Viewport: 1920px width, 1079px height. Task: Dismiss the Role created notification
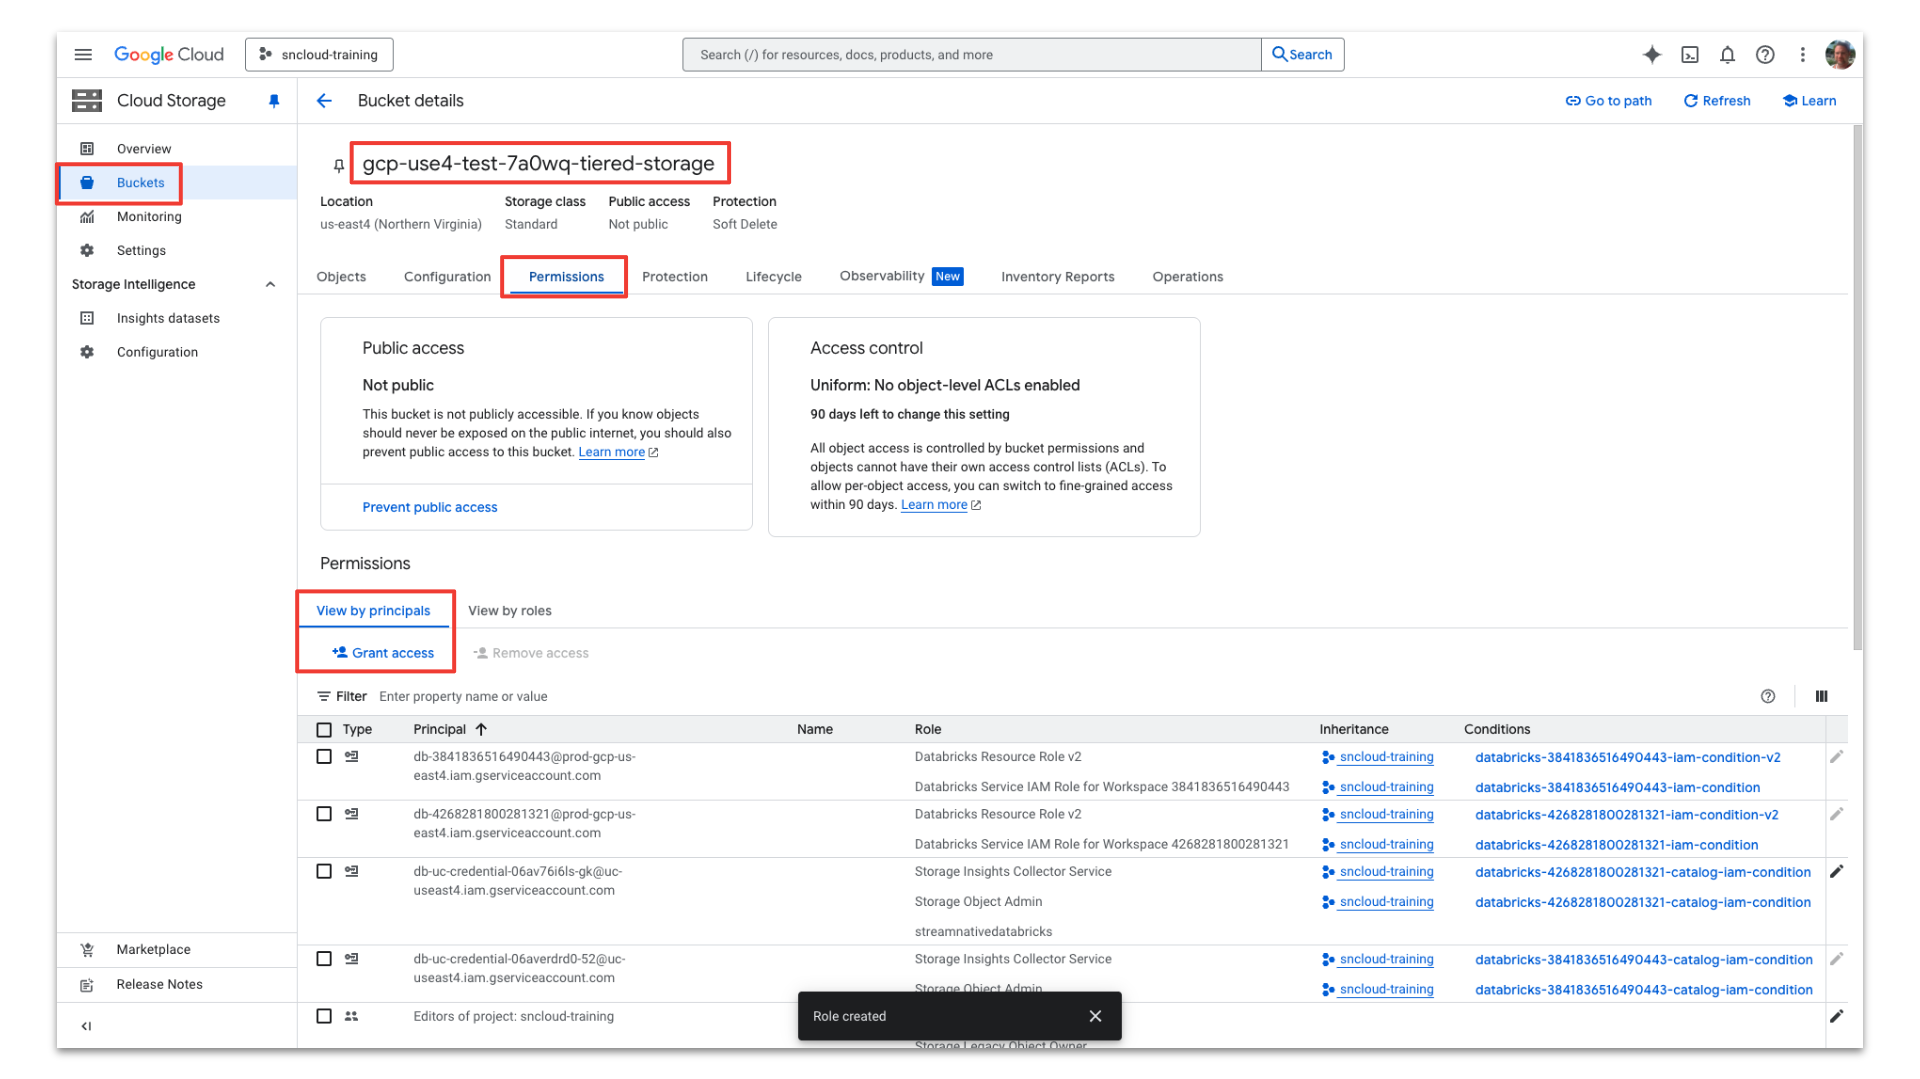(x=1095, y=1016)
